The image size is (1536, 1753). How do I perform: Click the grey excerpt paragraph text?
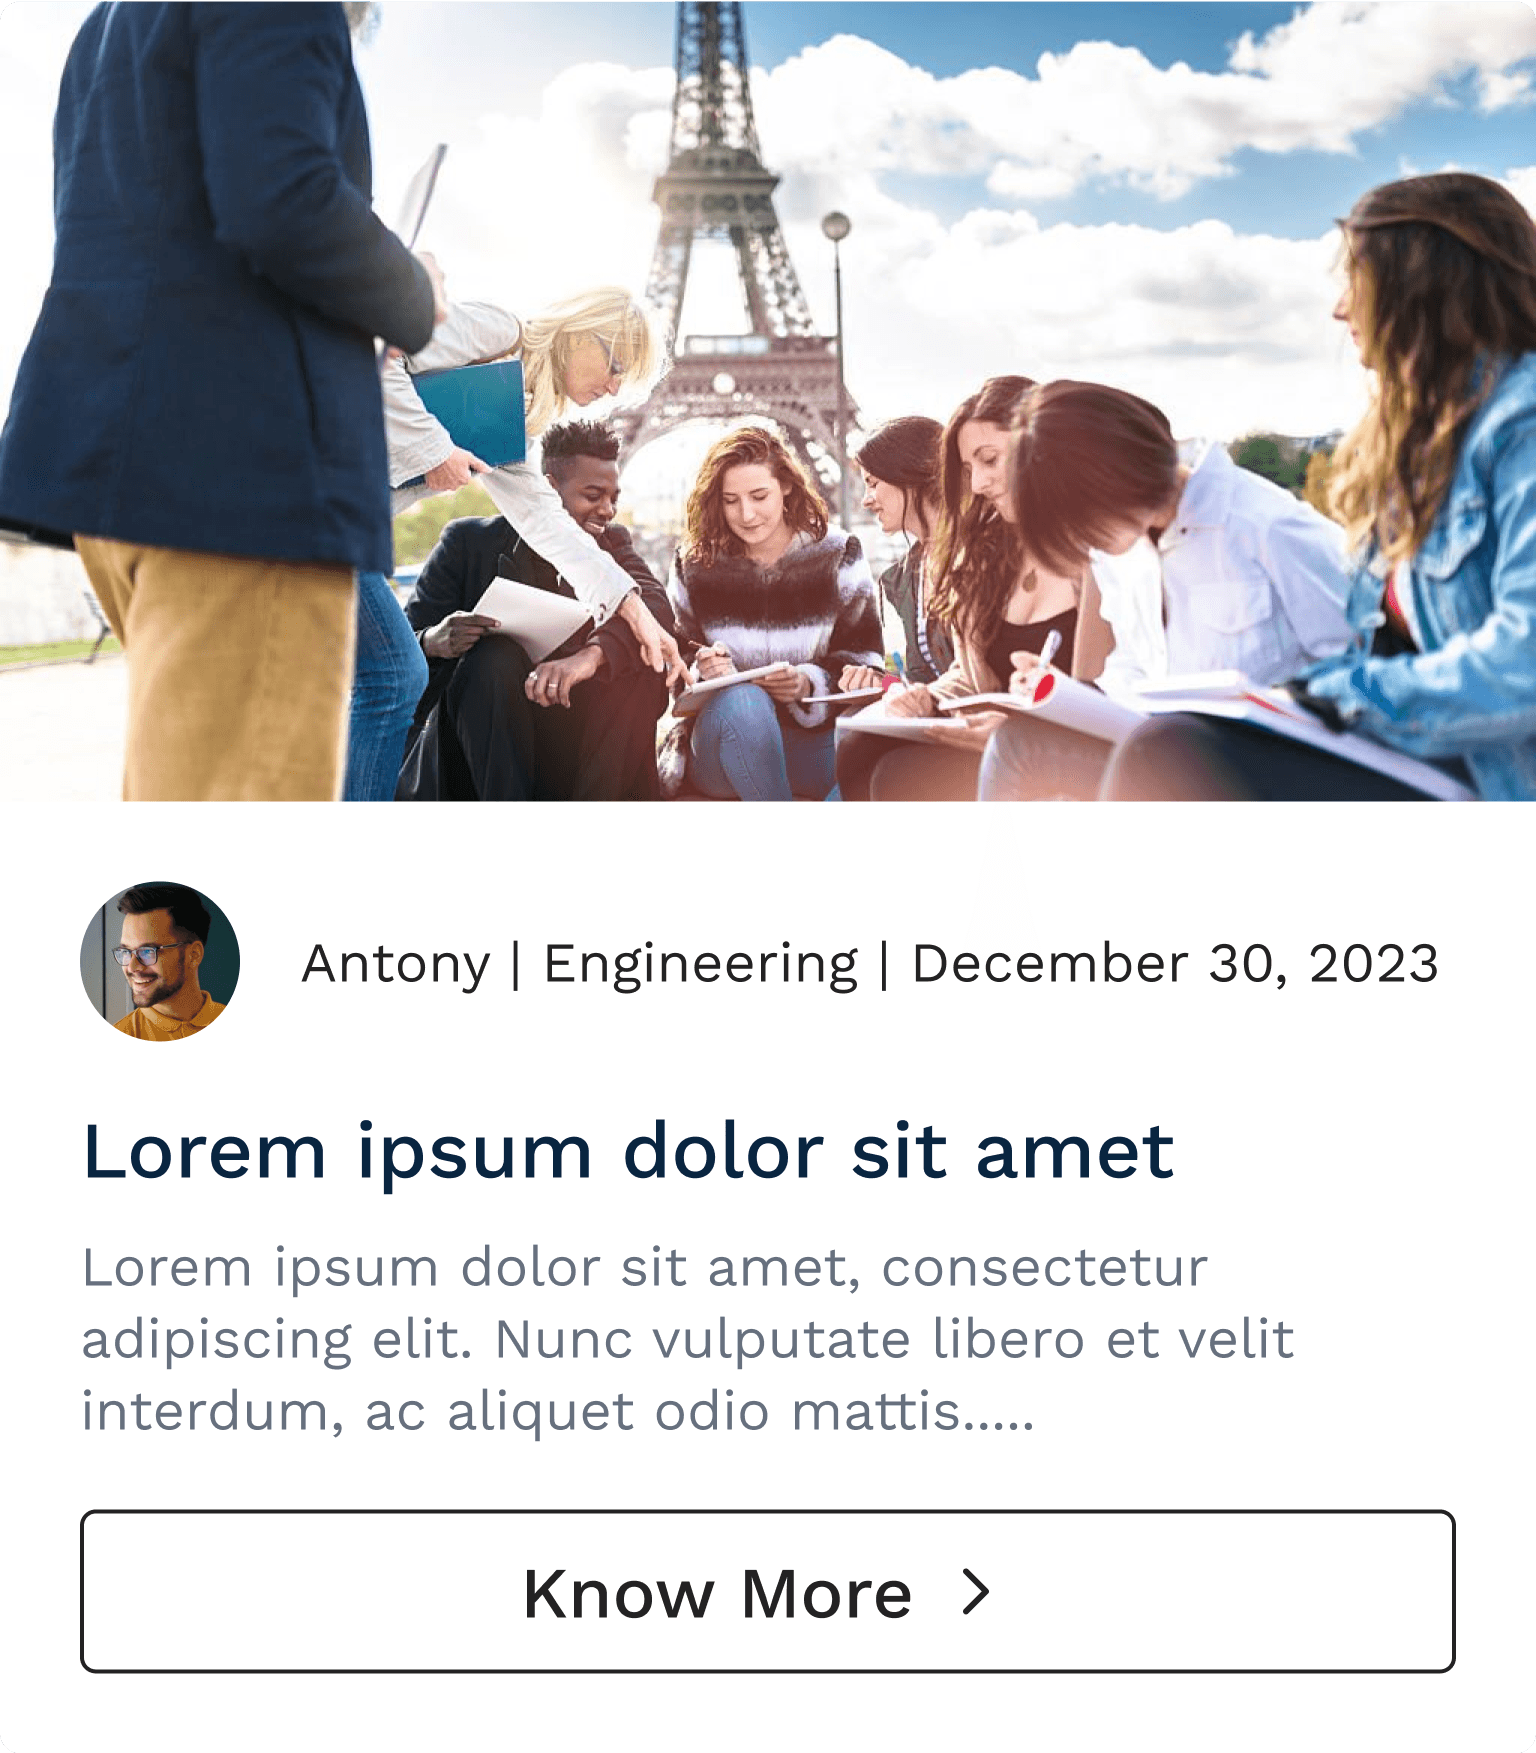[x=688, y=1339]
